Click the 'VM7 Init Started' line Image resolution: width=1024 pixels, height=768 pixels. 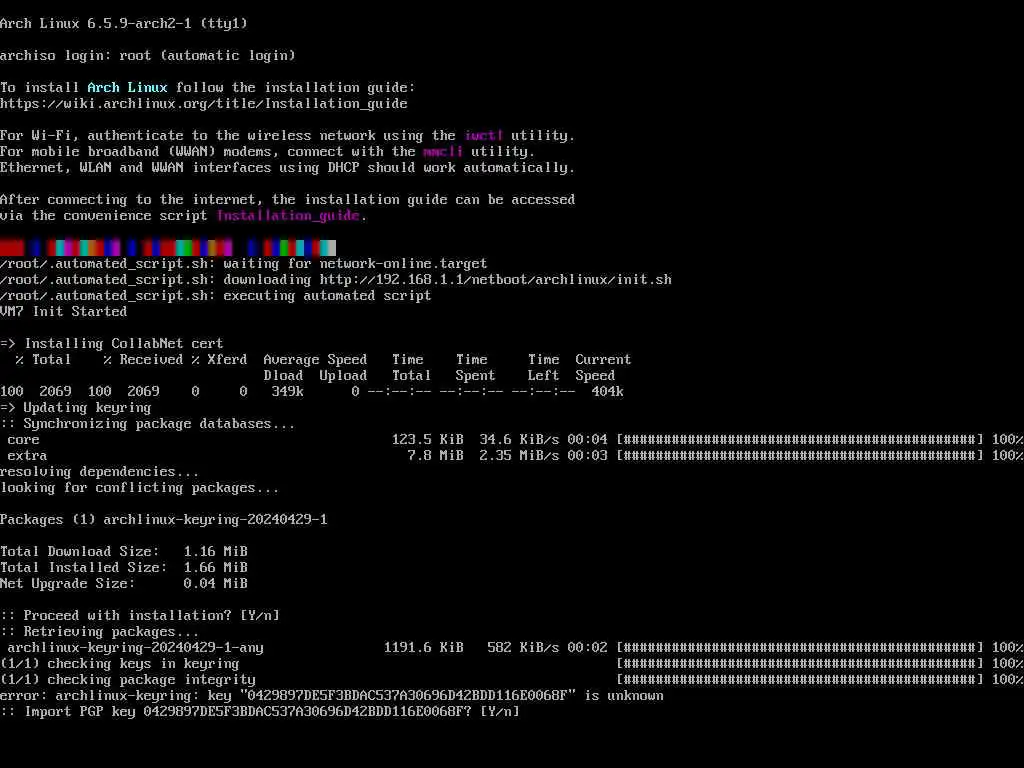coord(63,312)
